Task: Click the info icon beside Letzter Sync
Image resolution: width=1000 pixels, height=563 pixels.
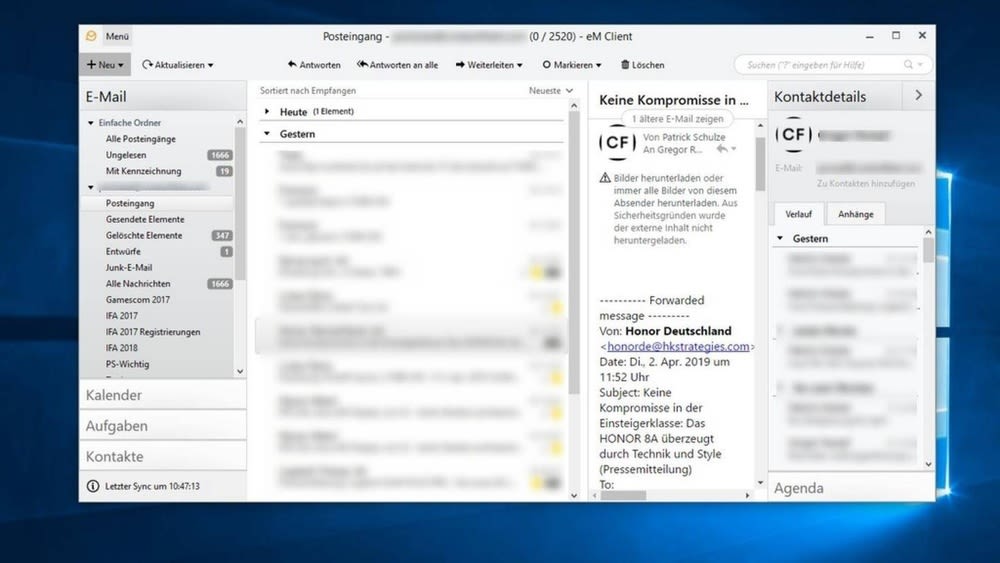Action: click(x=94, y=486)
